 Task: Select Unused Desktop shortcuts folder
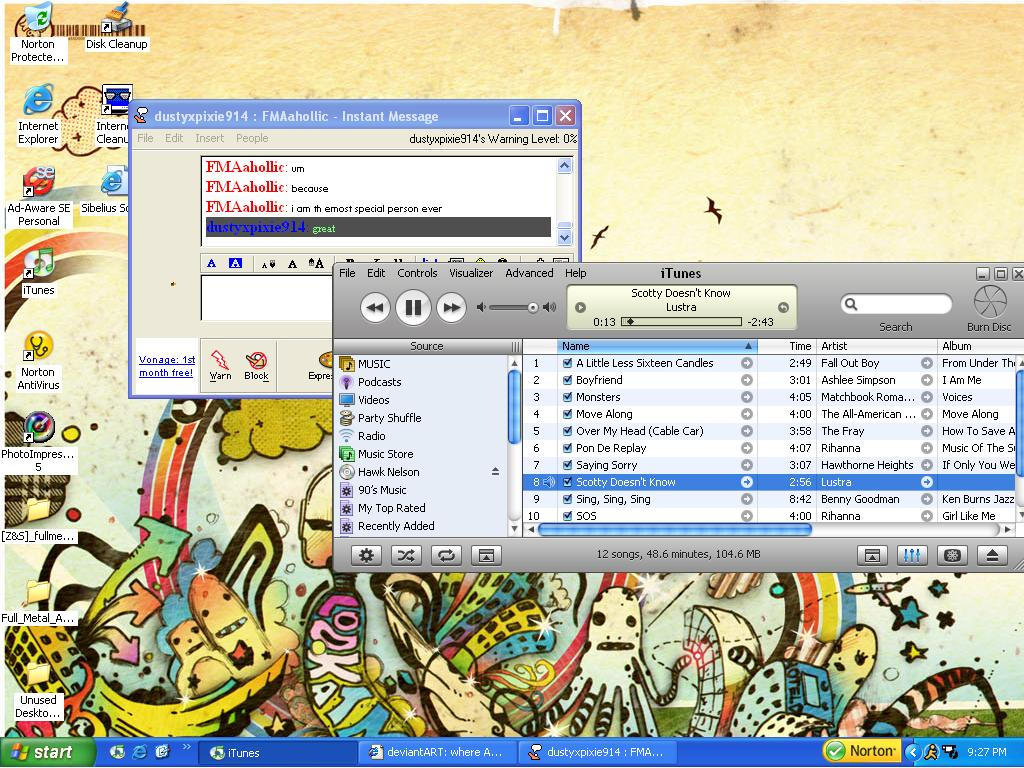[x=38, y=691]
